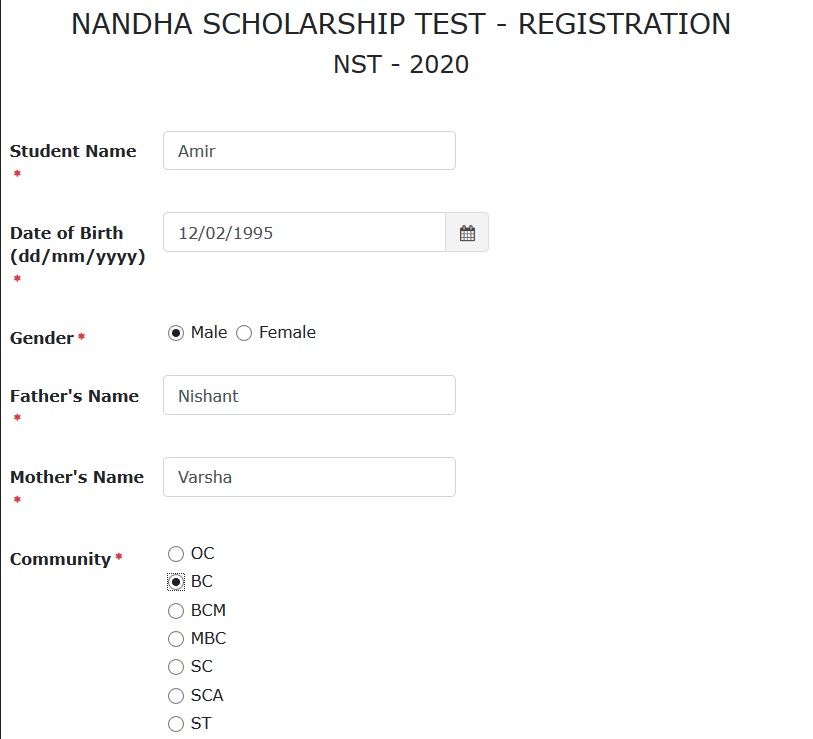Pick the SC community radio button
The width and height of the screenshot is (813, 739).
(x=176, y=667)
